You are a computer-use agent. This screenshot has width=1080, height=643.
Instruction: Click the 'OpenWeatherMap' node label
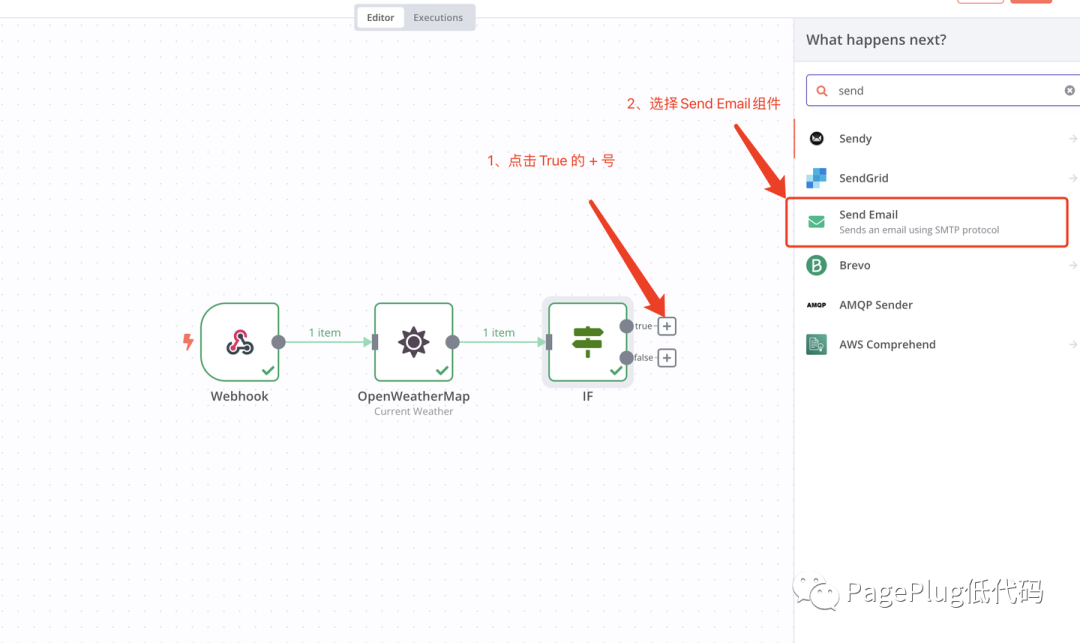(x=413, y=397)
